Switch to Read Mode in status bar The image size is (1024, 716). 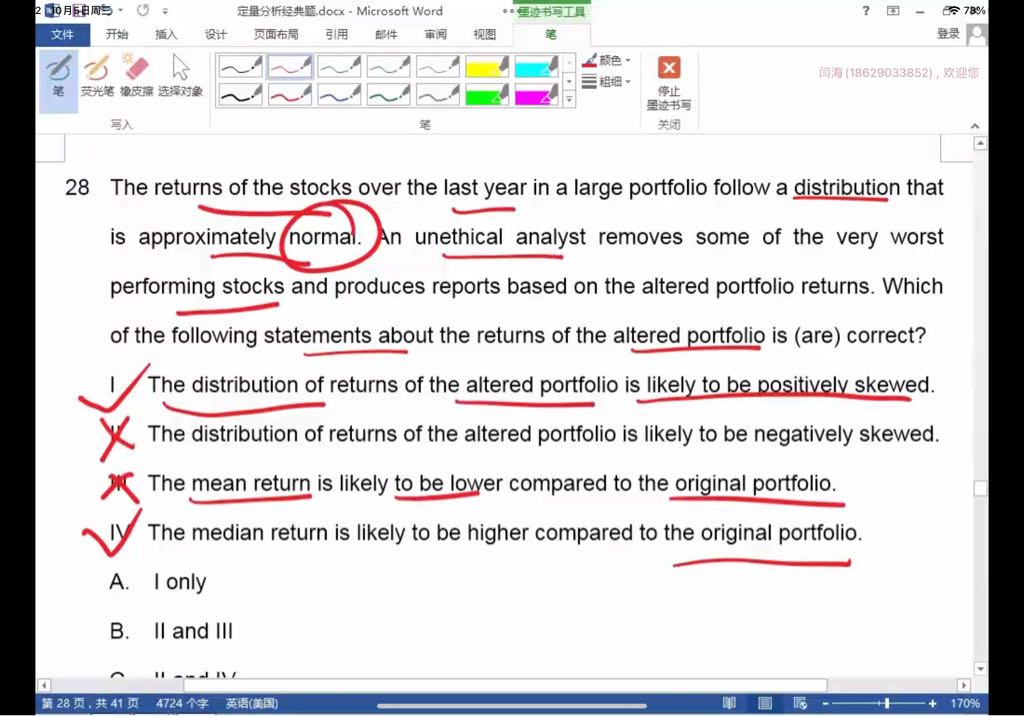click(x=729, y=703)
